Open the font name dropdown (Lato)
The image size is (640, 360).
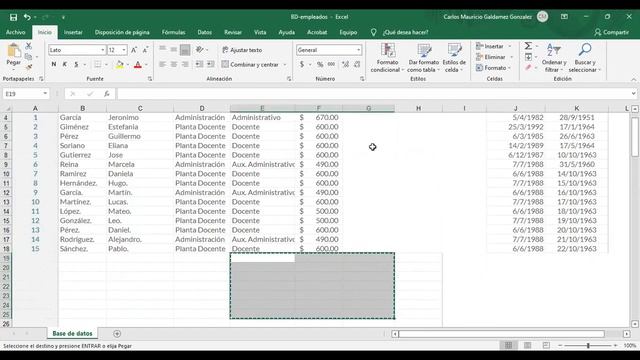coord(103,50)
